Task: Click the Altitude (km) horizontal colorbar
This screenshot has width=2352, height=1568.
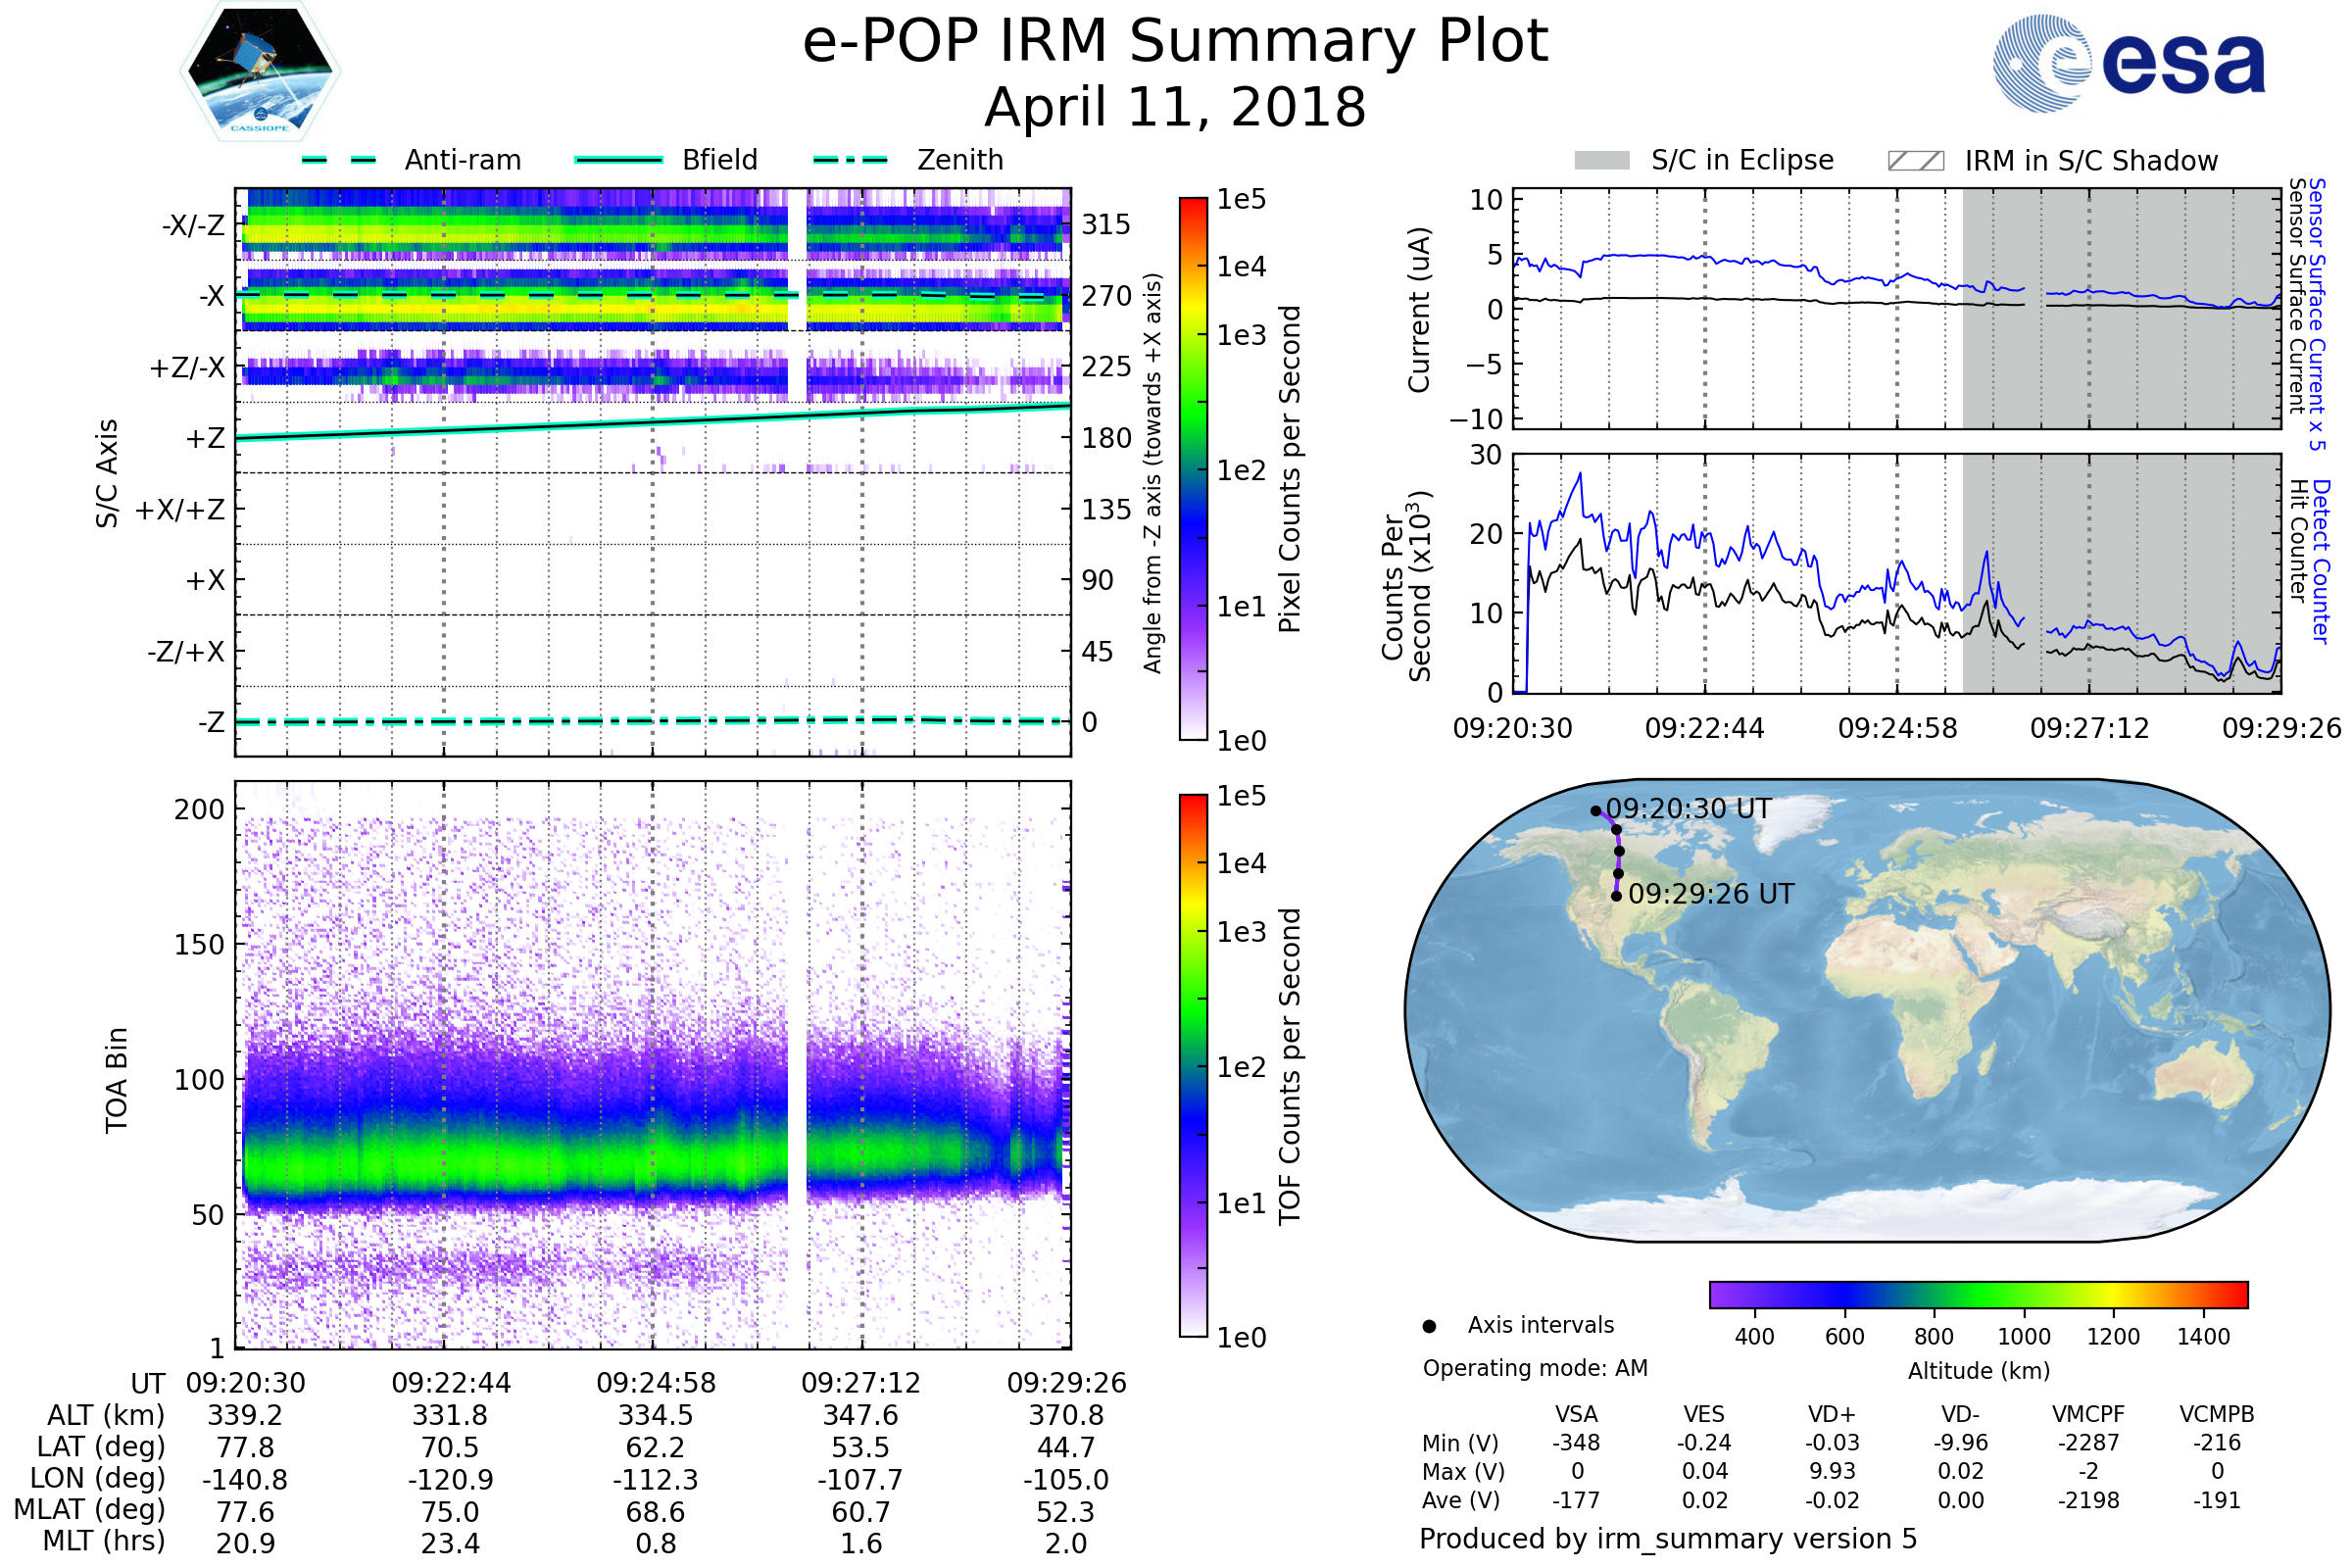Action: pos(1978,1294)
